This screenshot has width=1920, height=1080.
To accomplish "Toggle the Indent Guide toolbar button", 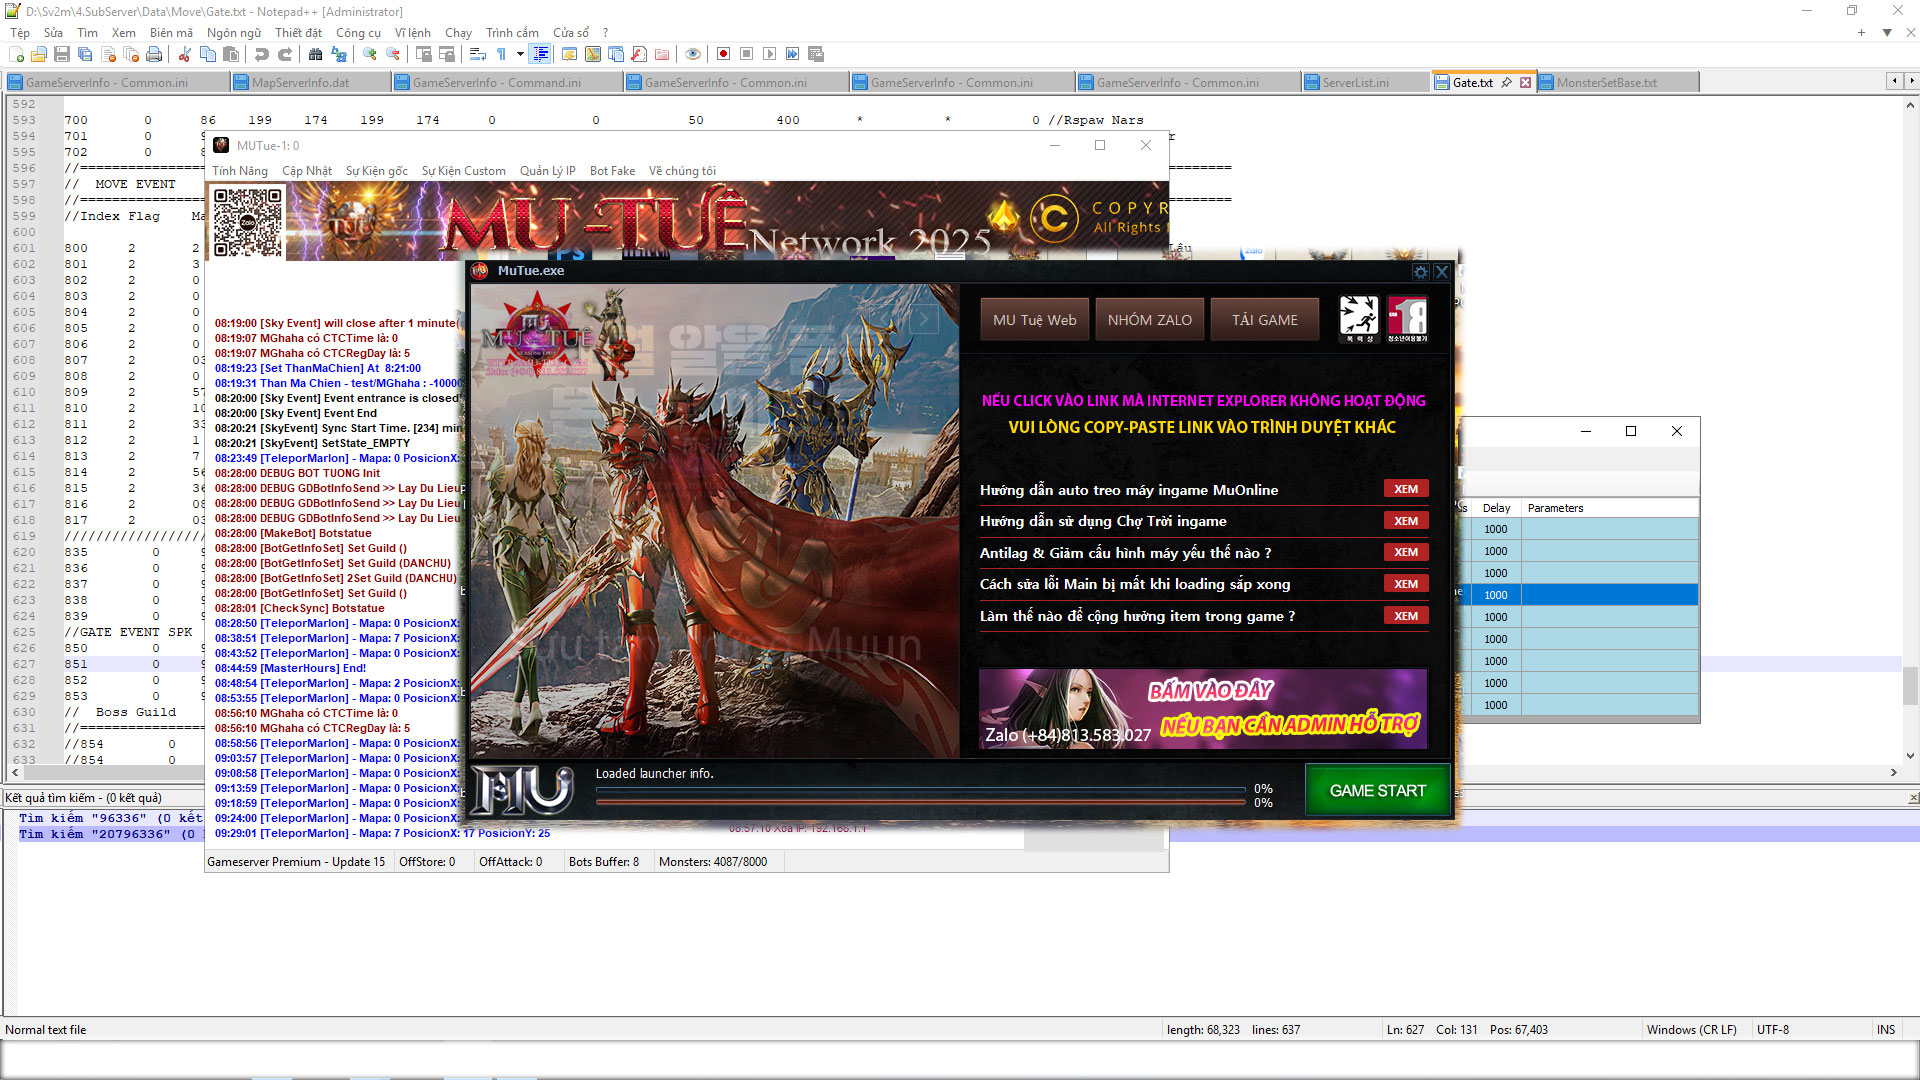I will (x=541, y=54).
